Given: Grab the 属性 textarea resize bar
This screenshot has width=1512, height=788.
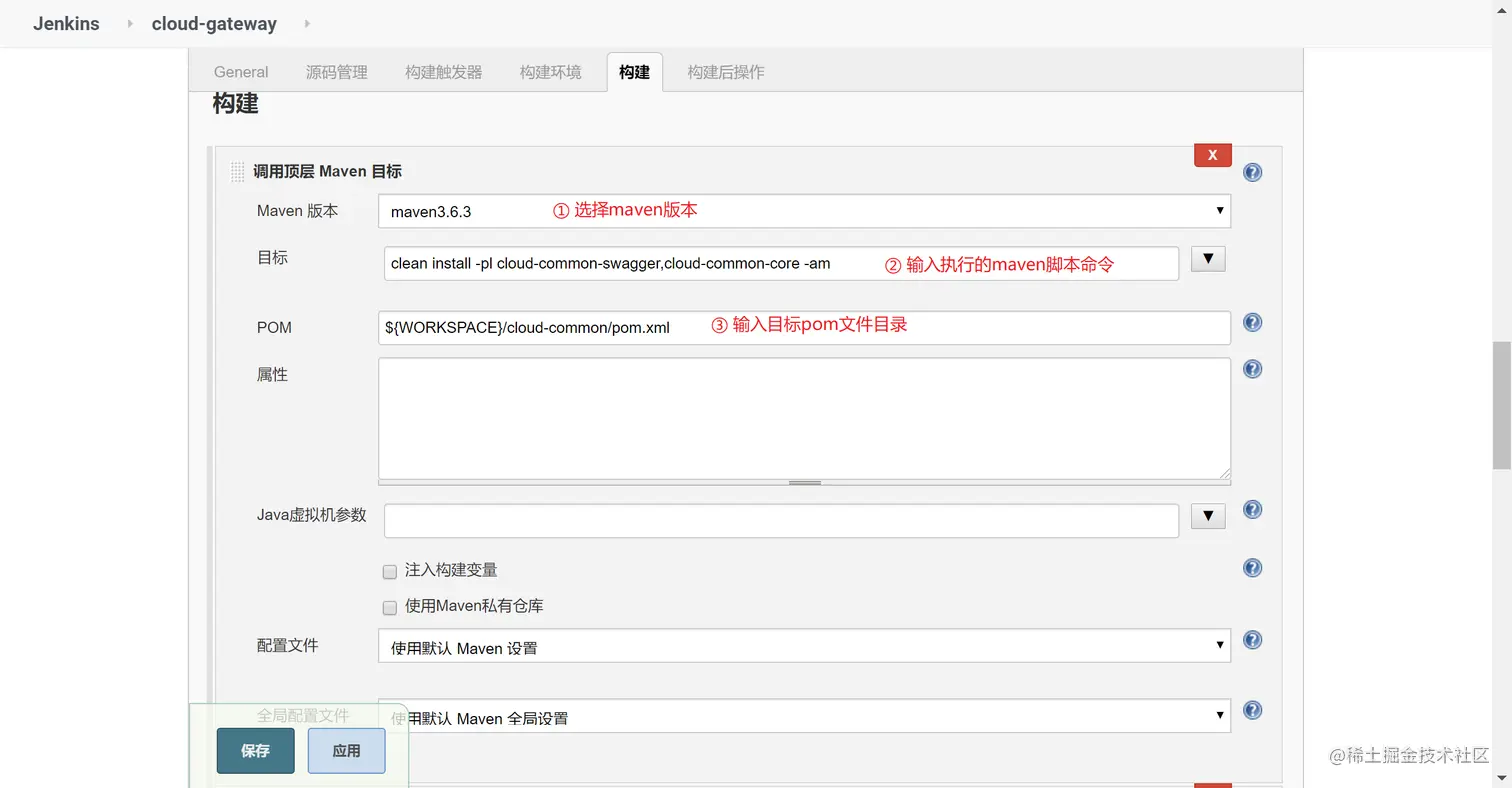Looking at the screenshot, I should (x=804, y=483).
